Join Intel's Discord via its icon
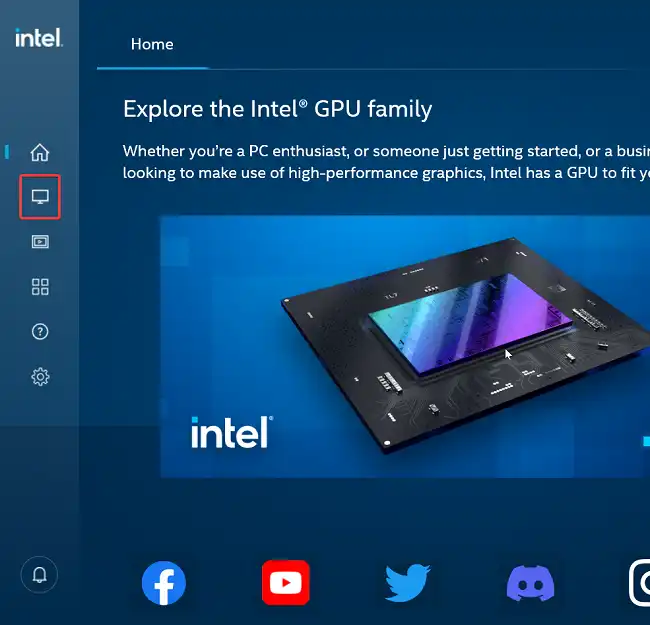Image resolution: width=650 pixels, height=625 pixels. pyautogui.click(x=530, y=583)
